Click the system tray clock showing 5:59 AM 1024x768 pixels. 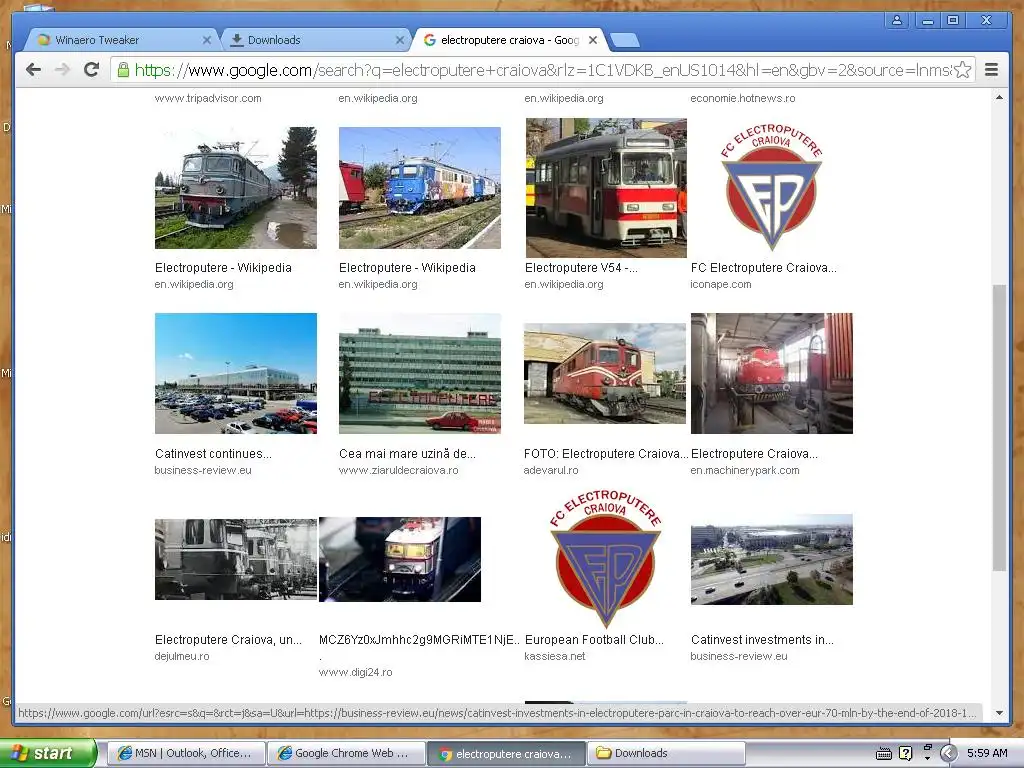click(x=989, y=754)
